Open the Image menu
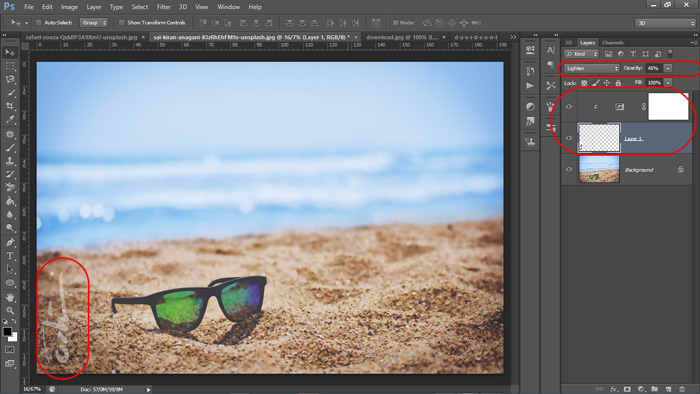Viewport: 700px width, 394px height. click(69, 7)
